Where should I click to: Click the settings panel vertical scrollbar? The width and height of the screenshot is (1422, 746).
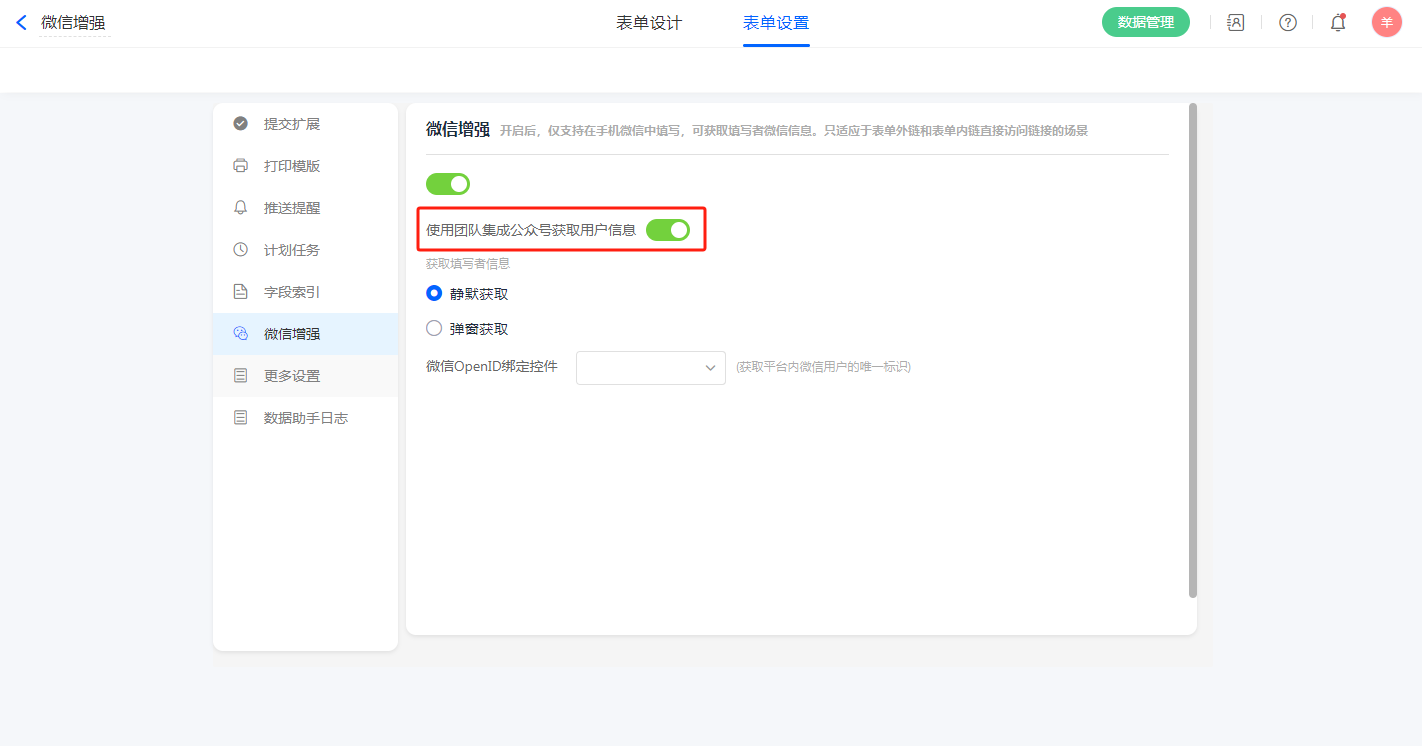[1192, 350]
